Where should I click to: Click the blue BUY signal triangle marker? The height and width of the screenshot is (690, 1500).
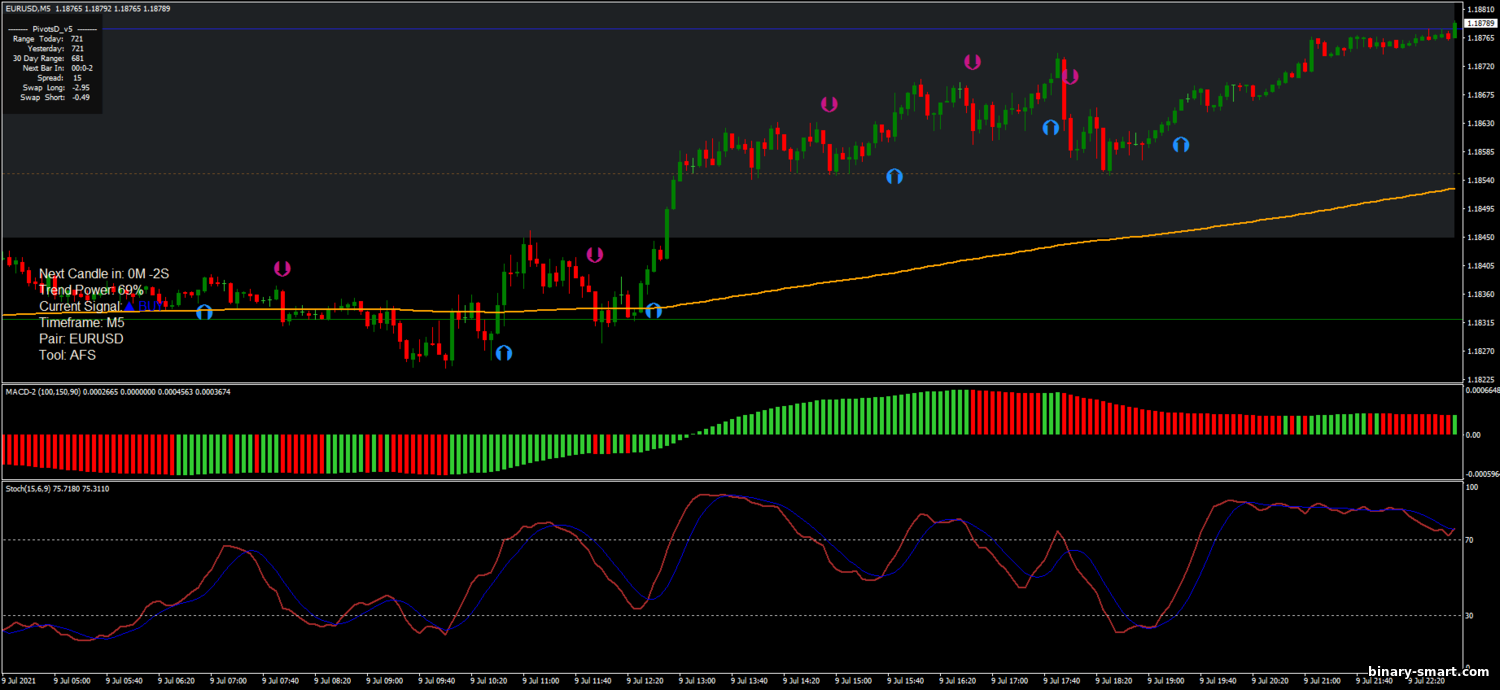click(x=129, y=305)
